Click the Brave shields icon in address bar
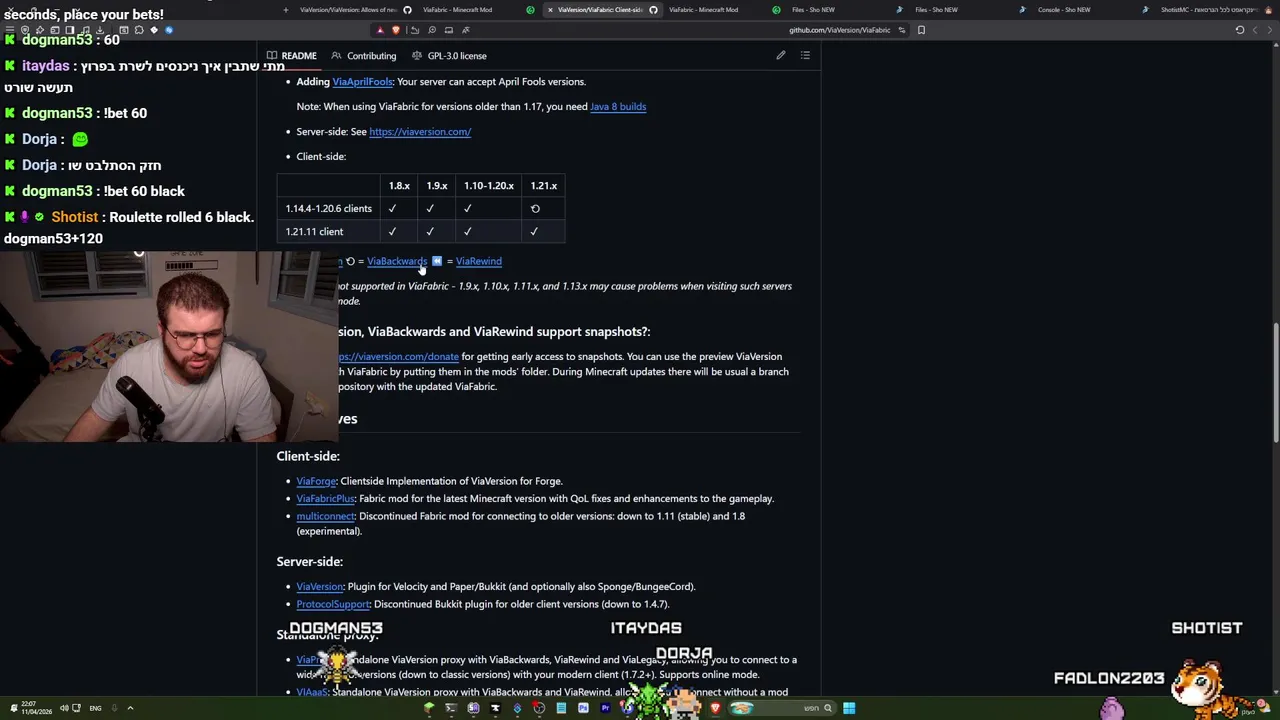 396,30
